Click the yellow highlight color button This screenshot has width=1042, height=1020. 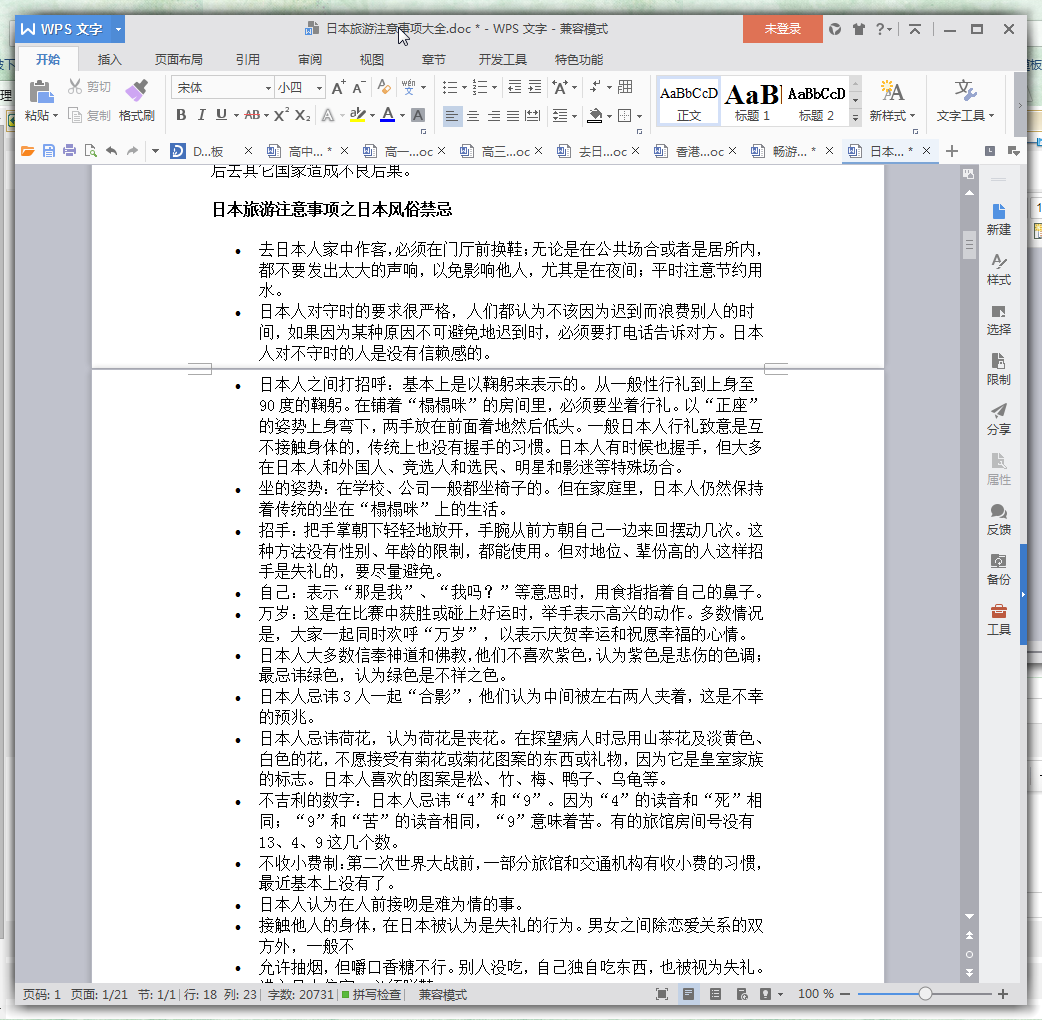[358, 115]
